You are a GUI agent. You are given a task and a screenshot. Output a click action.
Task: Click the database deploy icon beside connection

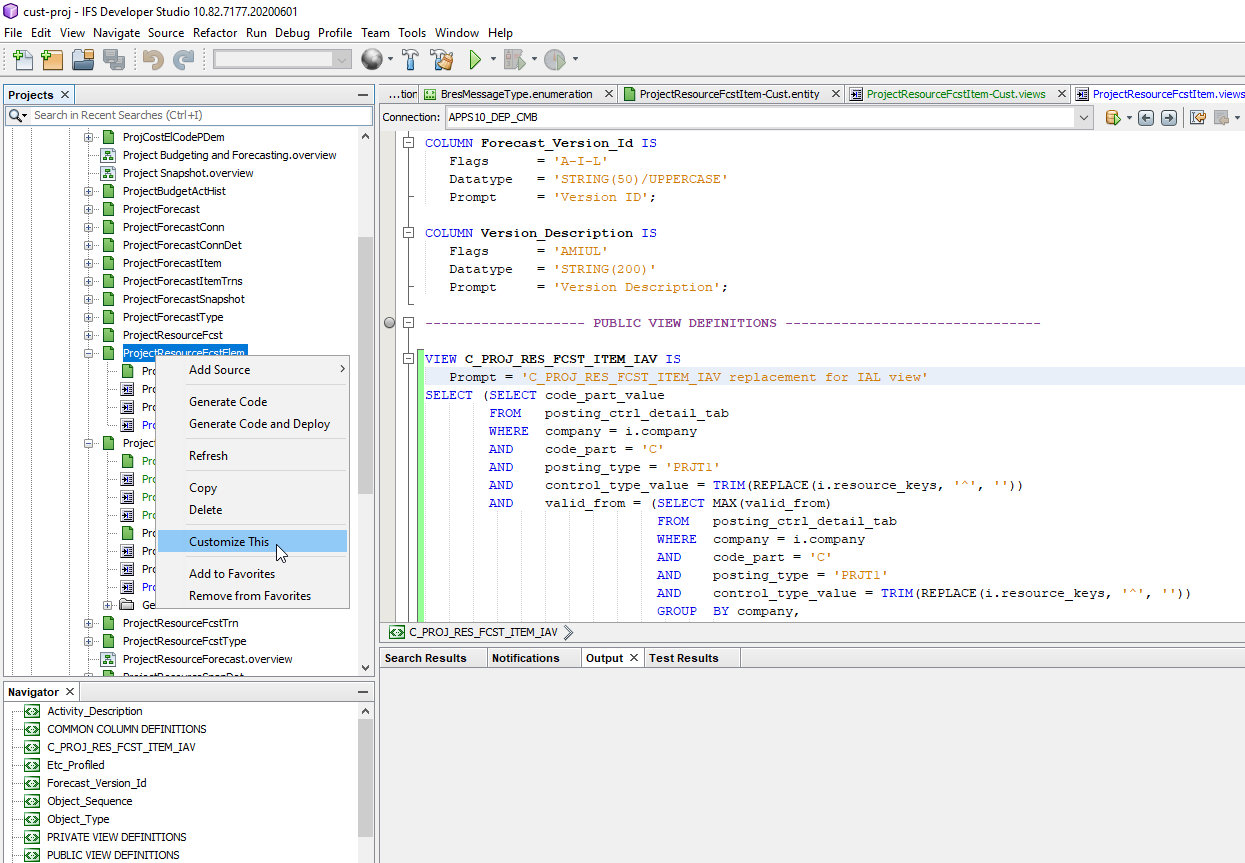(1112, 118)
